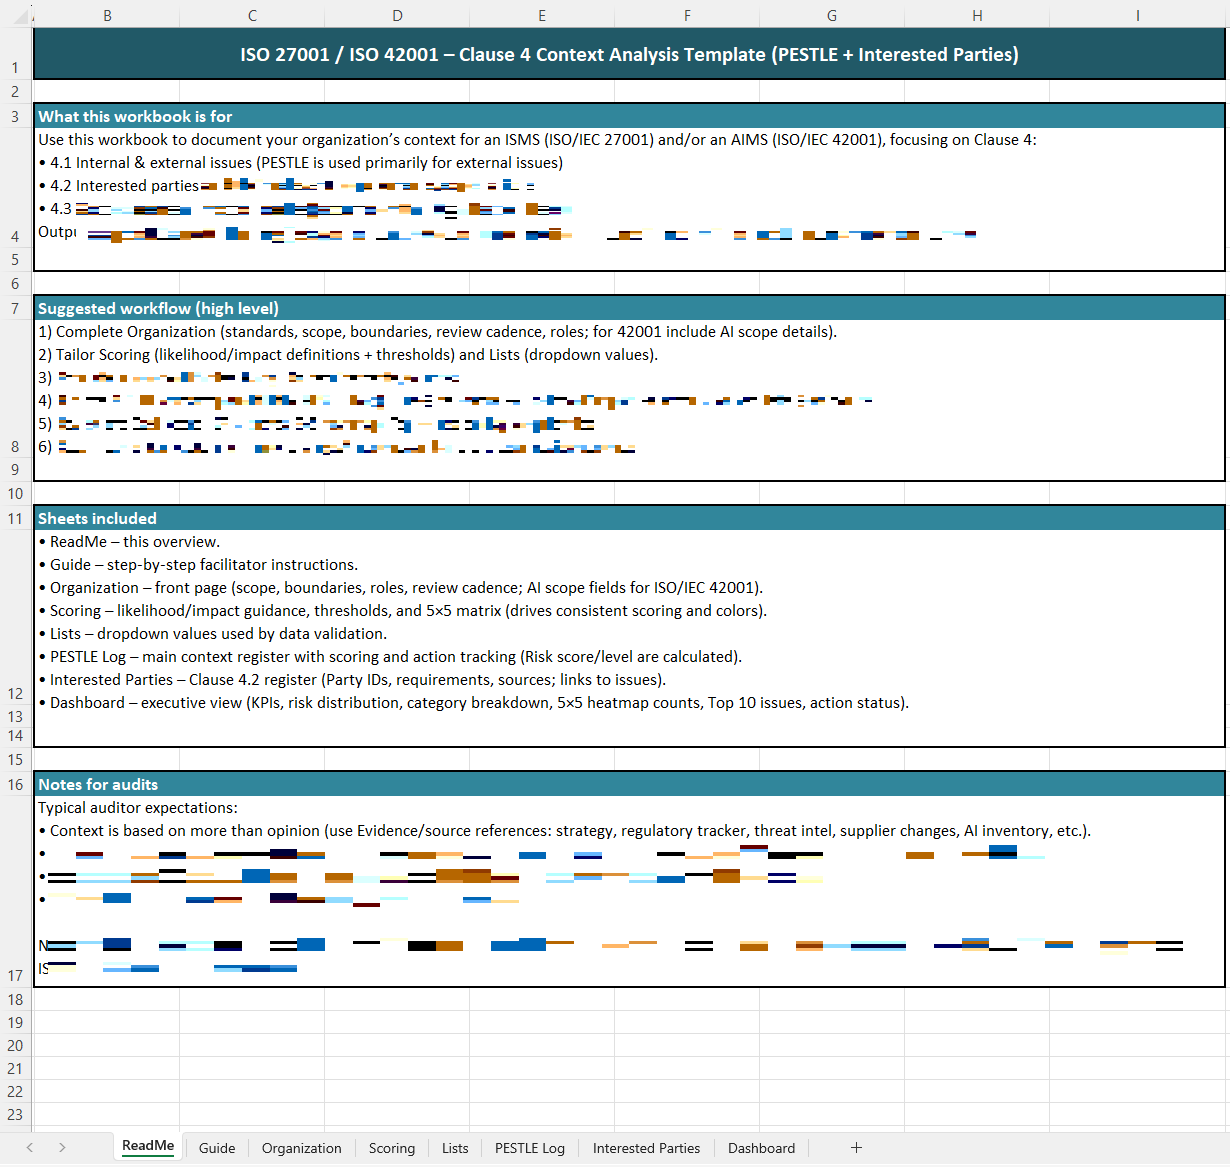Add a new sheet with plus icon
This screenshot has height=1167, width=1230.
coord(856,1147)
